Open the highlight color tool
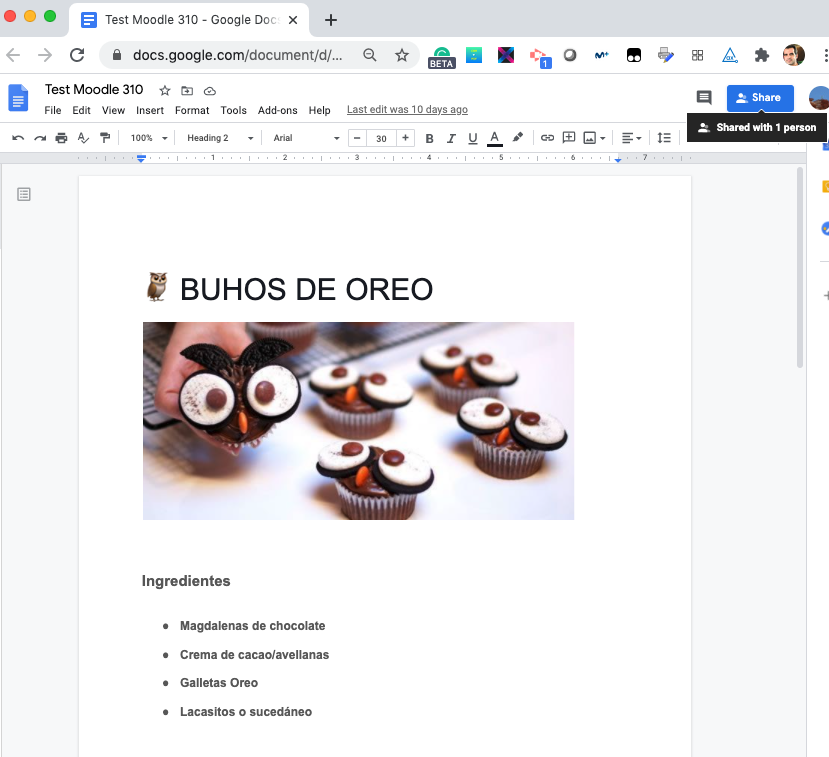The image size is (829, 757). pos(518,137)
